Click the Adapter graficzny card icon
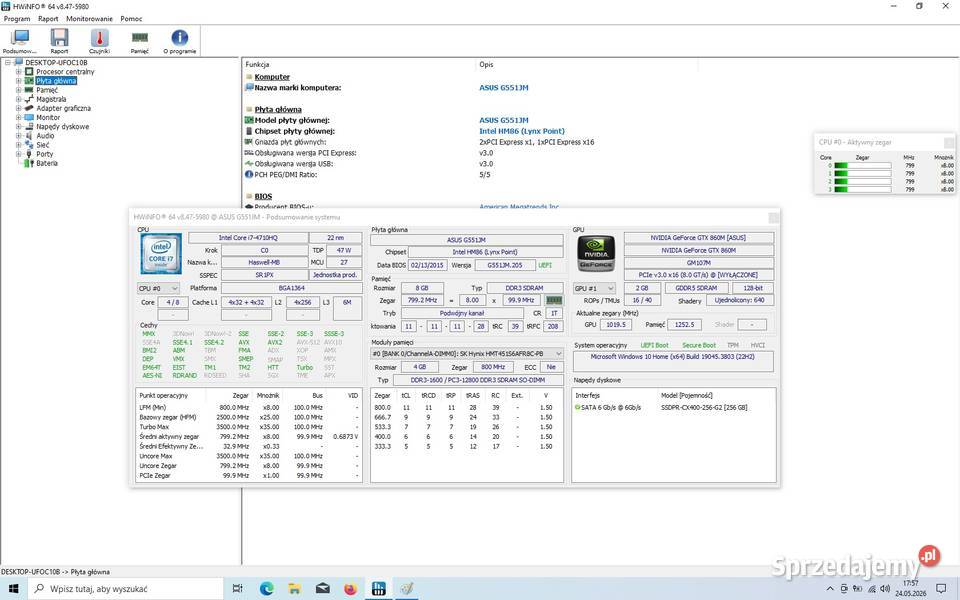This screenshot has width=960, height=600. 29,108
